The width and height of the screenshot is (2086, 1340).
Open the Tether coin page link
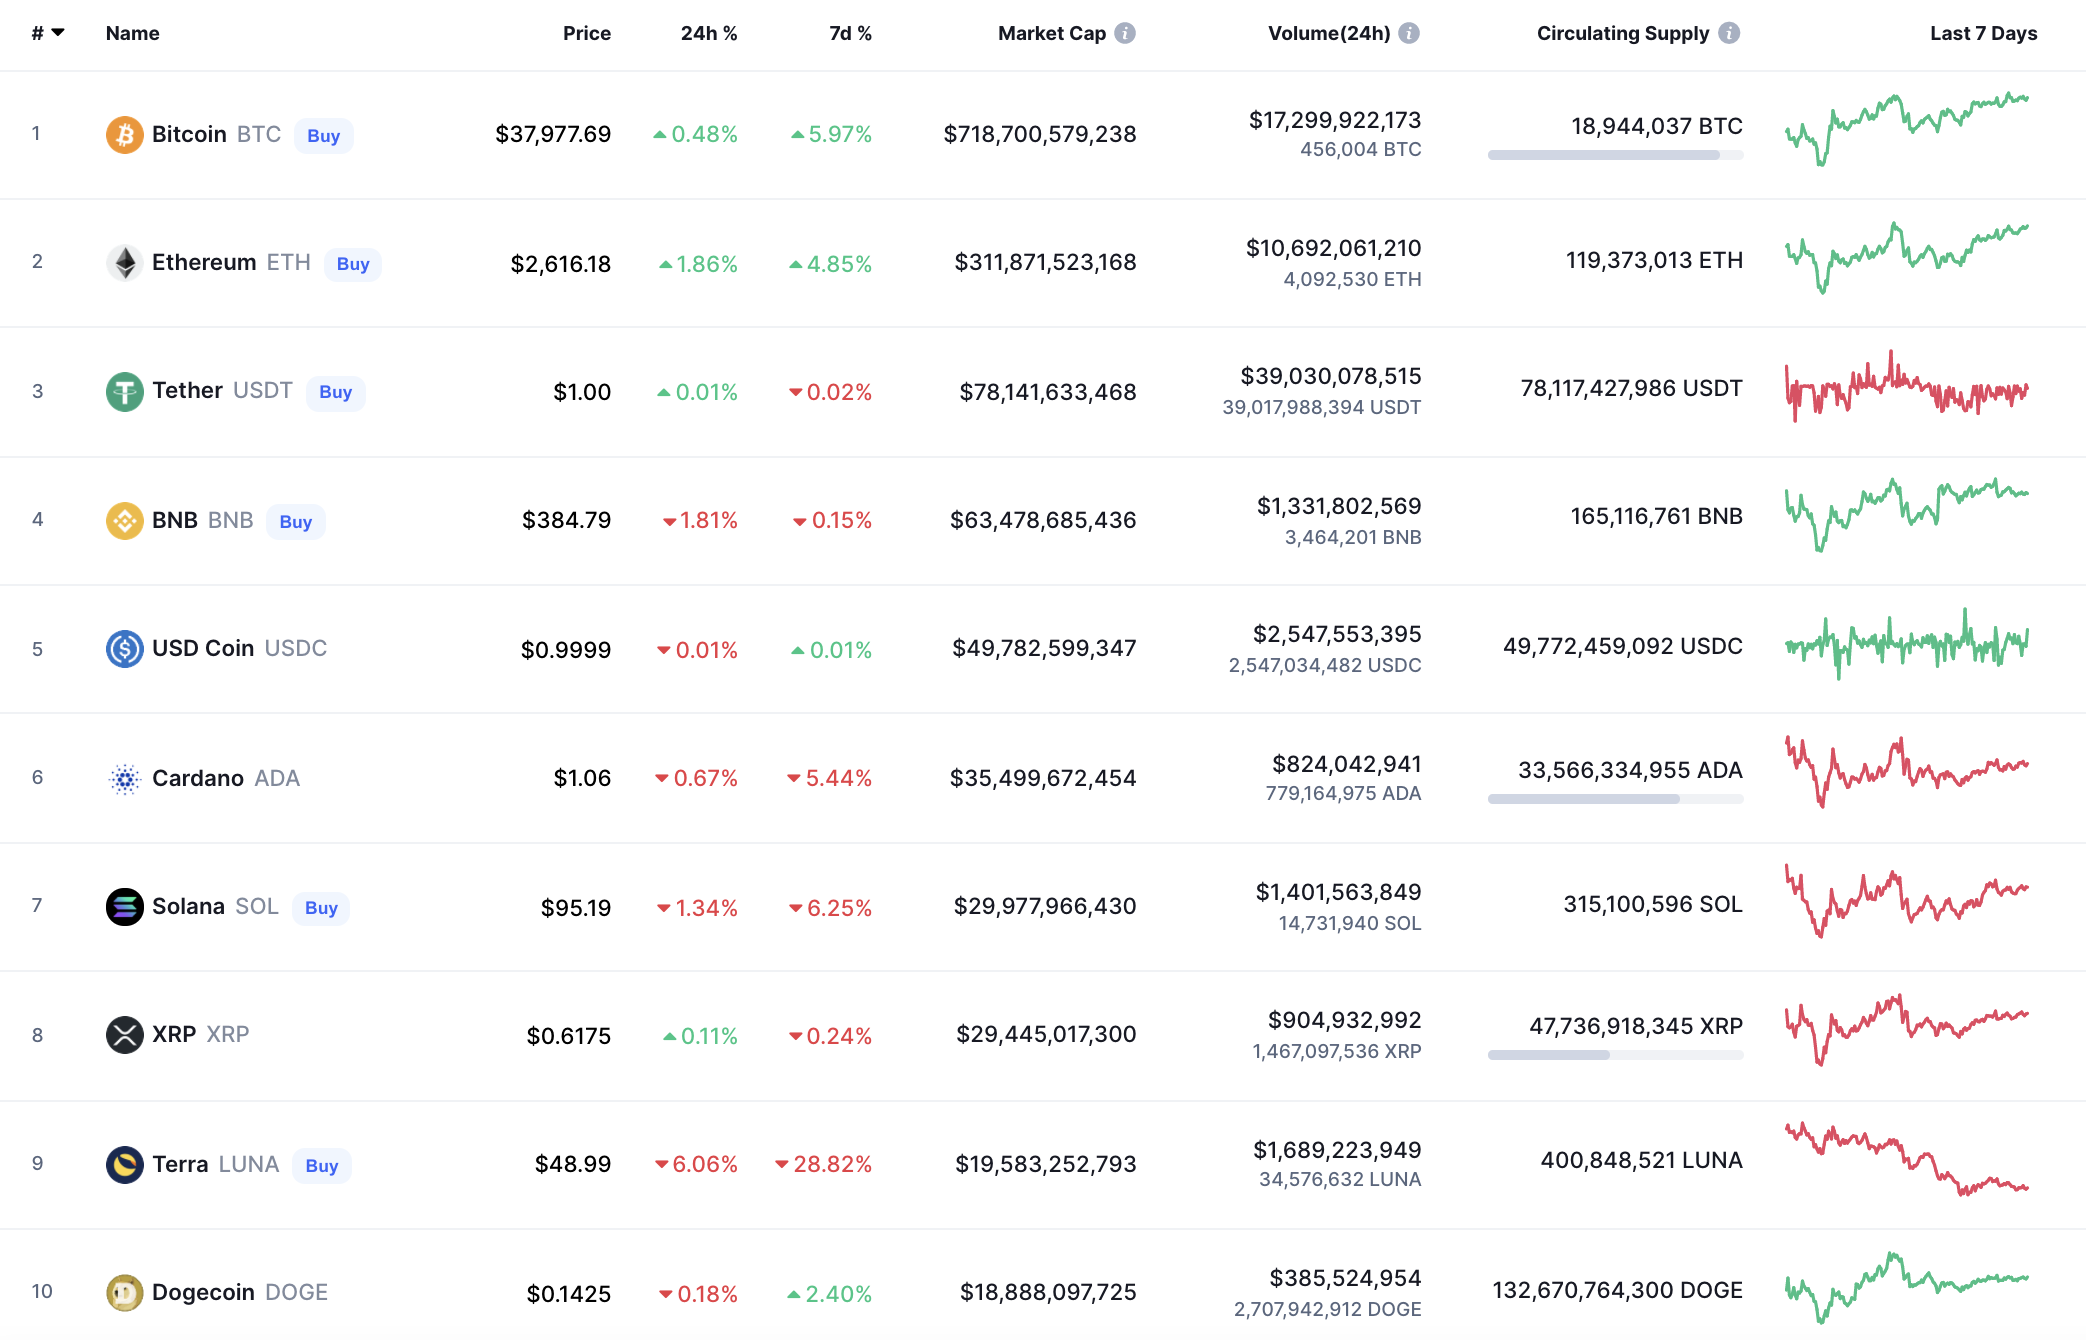coord(187,390)
